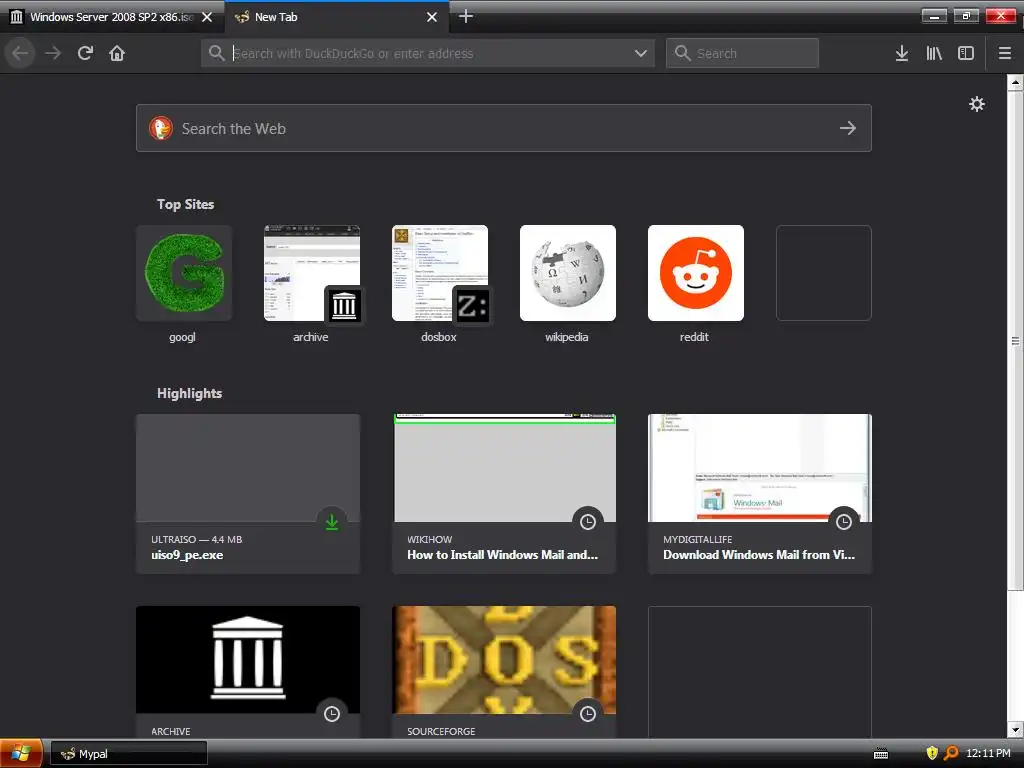
Task: Toggle the sidebar view icon
Action: point(966,53)
